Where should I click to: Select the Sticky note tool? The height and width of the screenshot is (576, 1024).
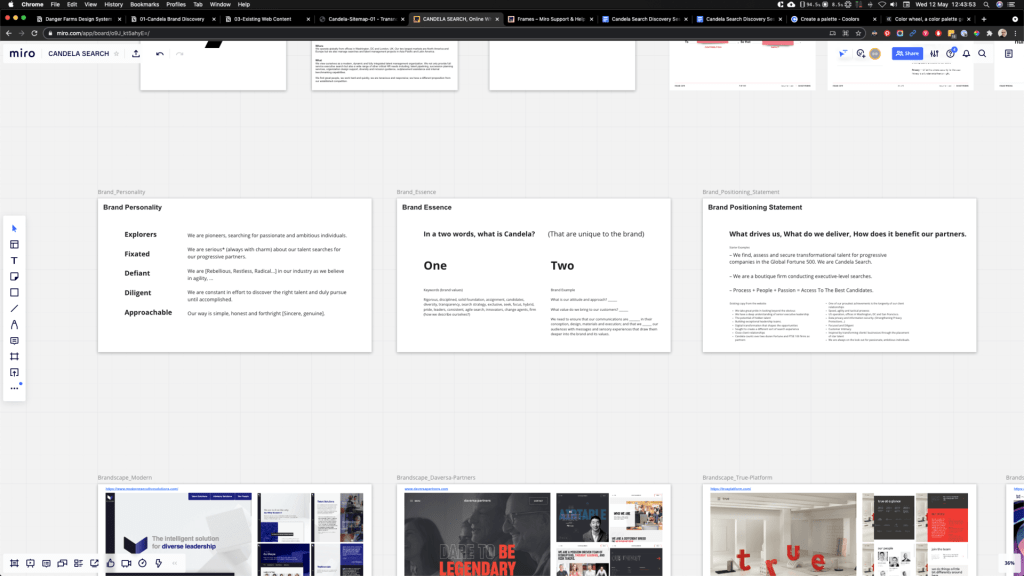[x=14, y=276]
